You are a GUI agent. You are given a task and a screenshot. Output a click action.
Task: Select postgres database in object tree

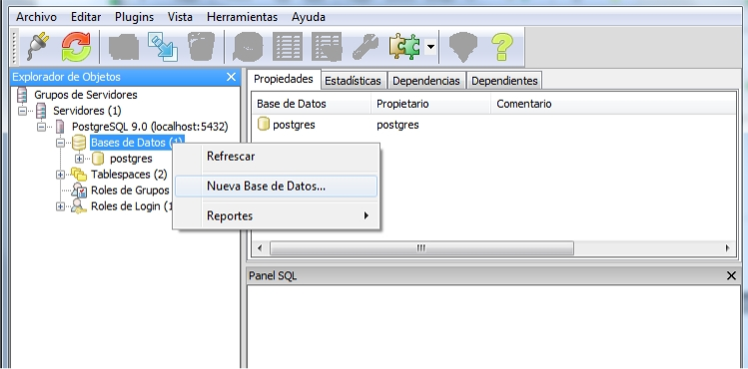coord(131,159)
